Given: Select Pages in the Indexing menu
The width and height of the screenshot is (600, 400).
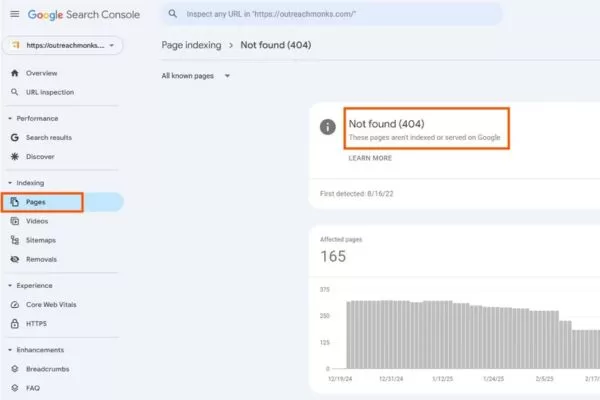Looking at the screenshot, I should 36,202.
